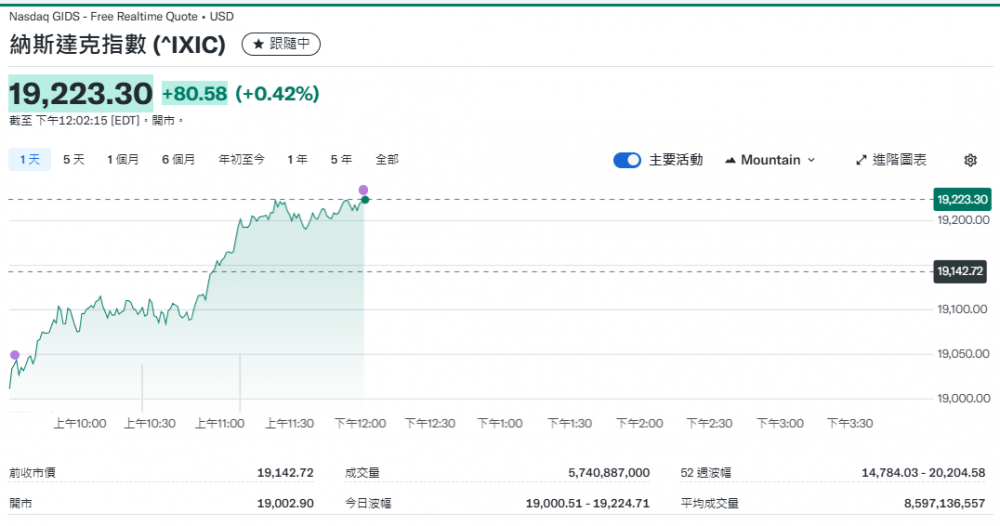Select the 1天 range tab
1000x526 pixels.
click(30, 159)
